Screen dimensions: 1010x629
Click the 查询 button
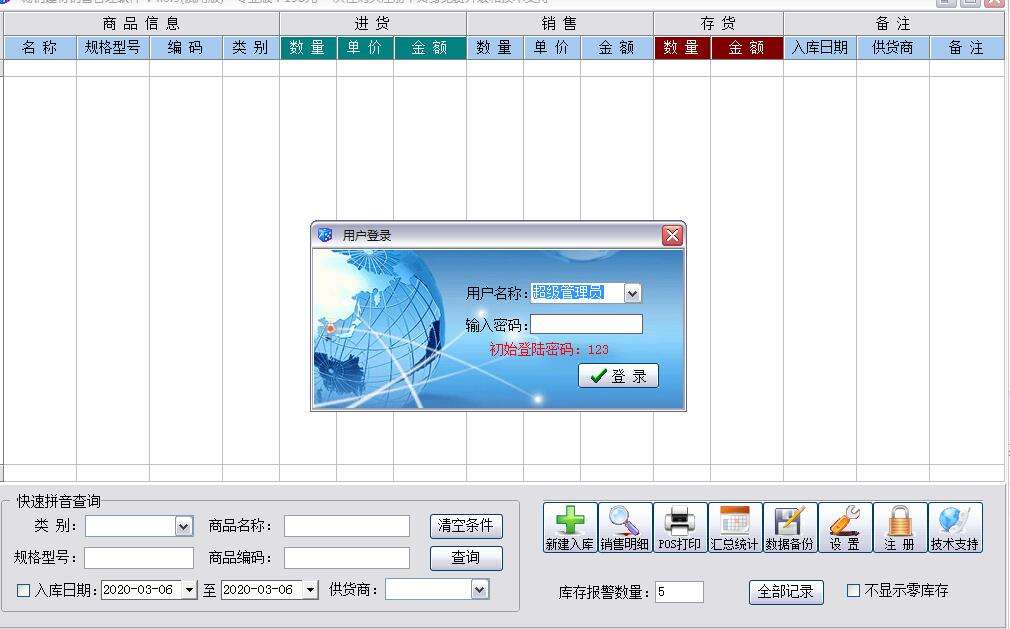466,558
